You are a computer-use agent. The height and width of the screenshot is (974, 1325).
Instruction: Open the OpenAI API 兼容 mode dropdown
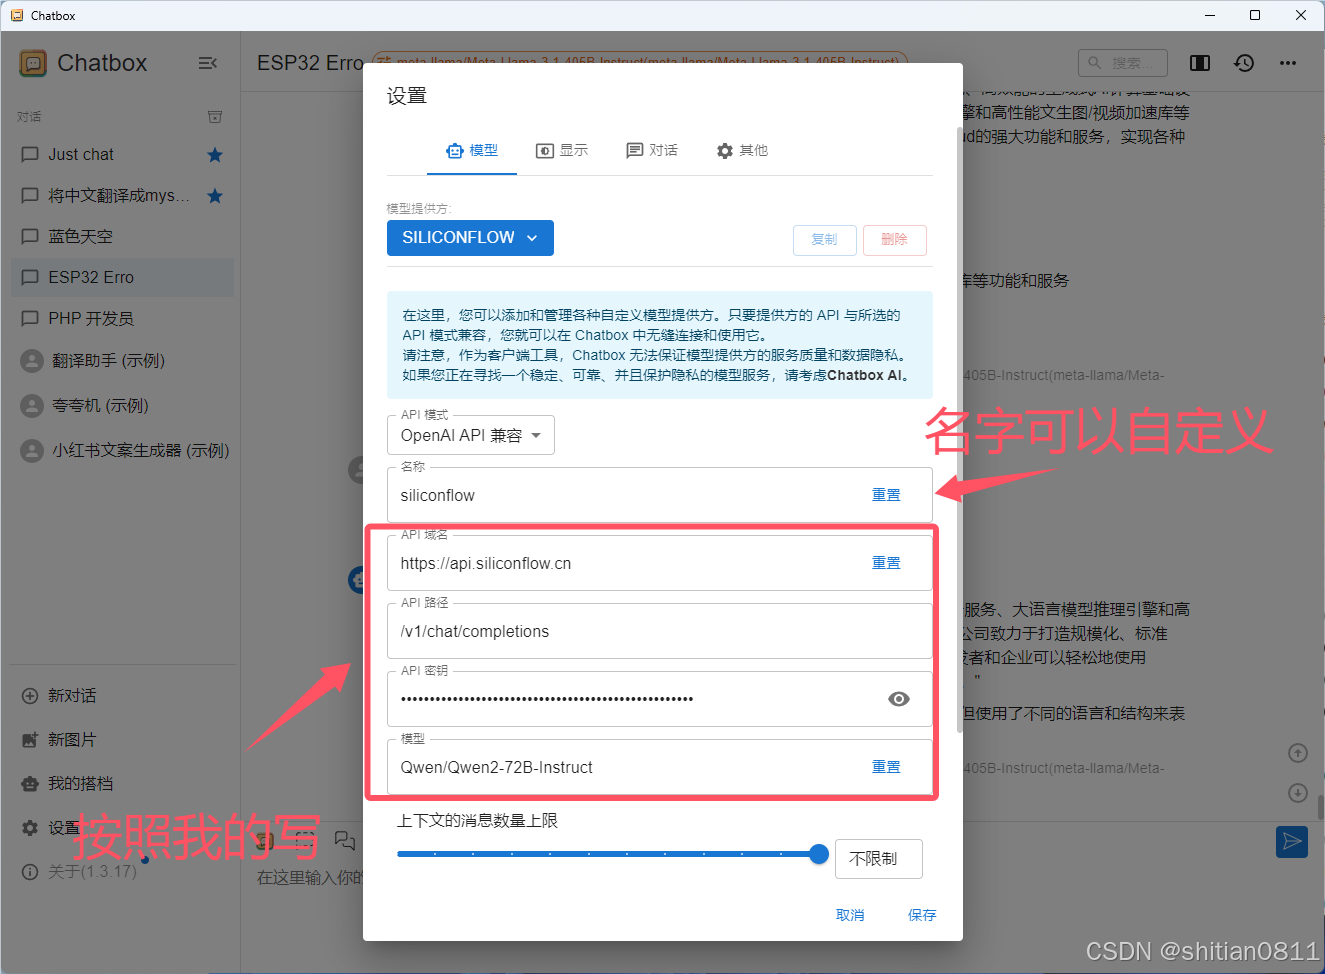click(x=471, y=436)
